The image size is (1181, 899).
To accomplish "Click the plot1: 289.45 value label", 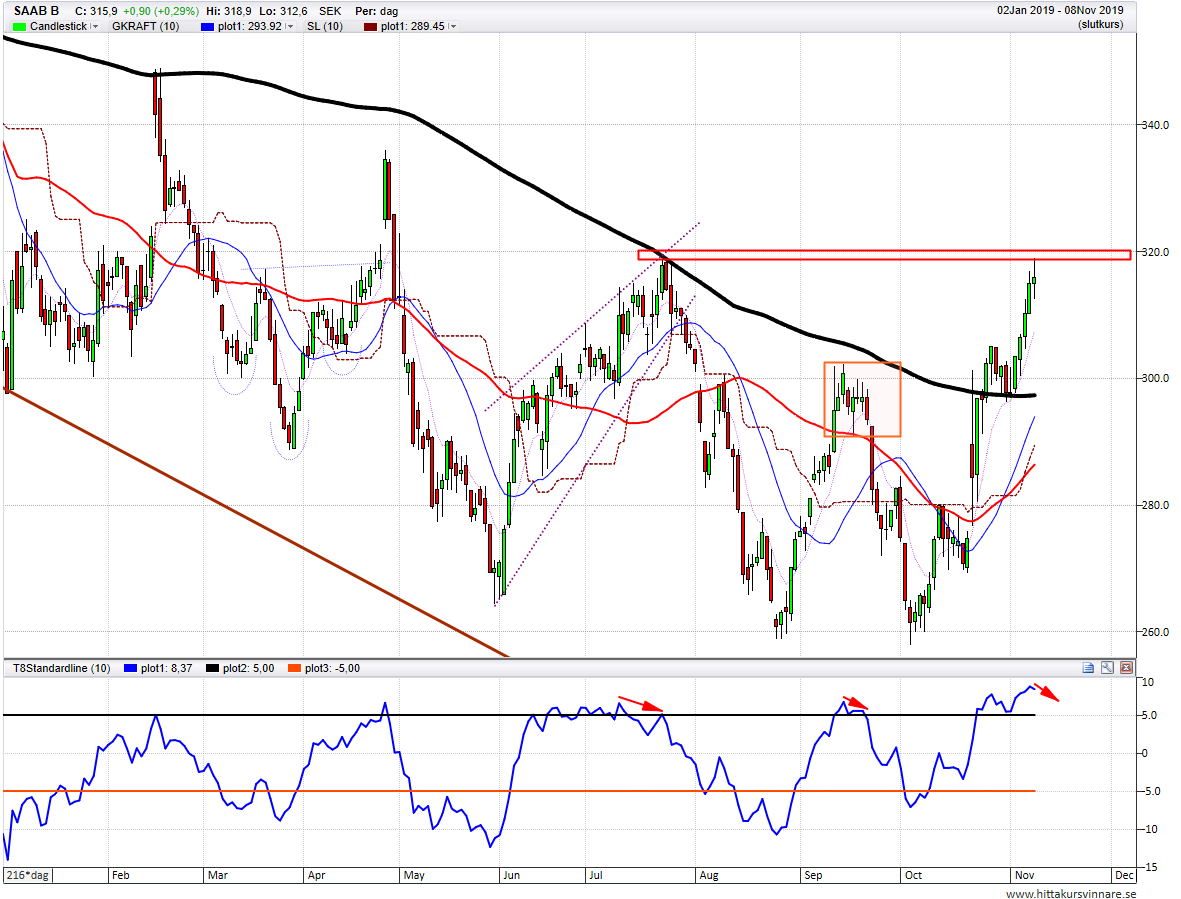I will pos(413,26).
